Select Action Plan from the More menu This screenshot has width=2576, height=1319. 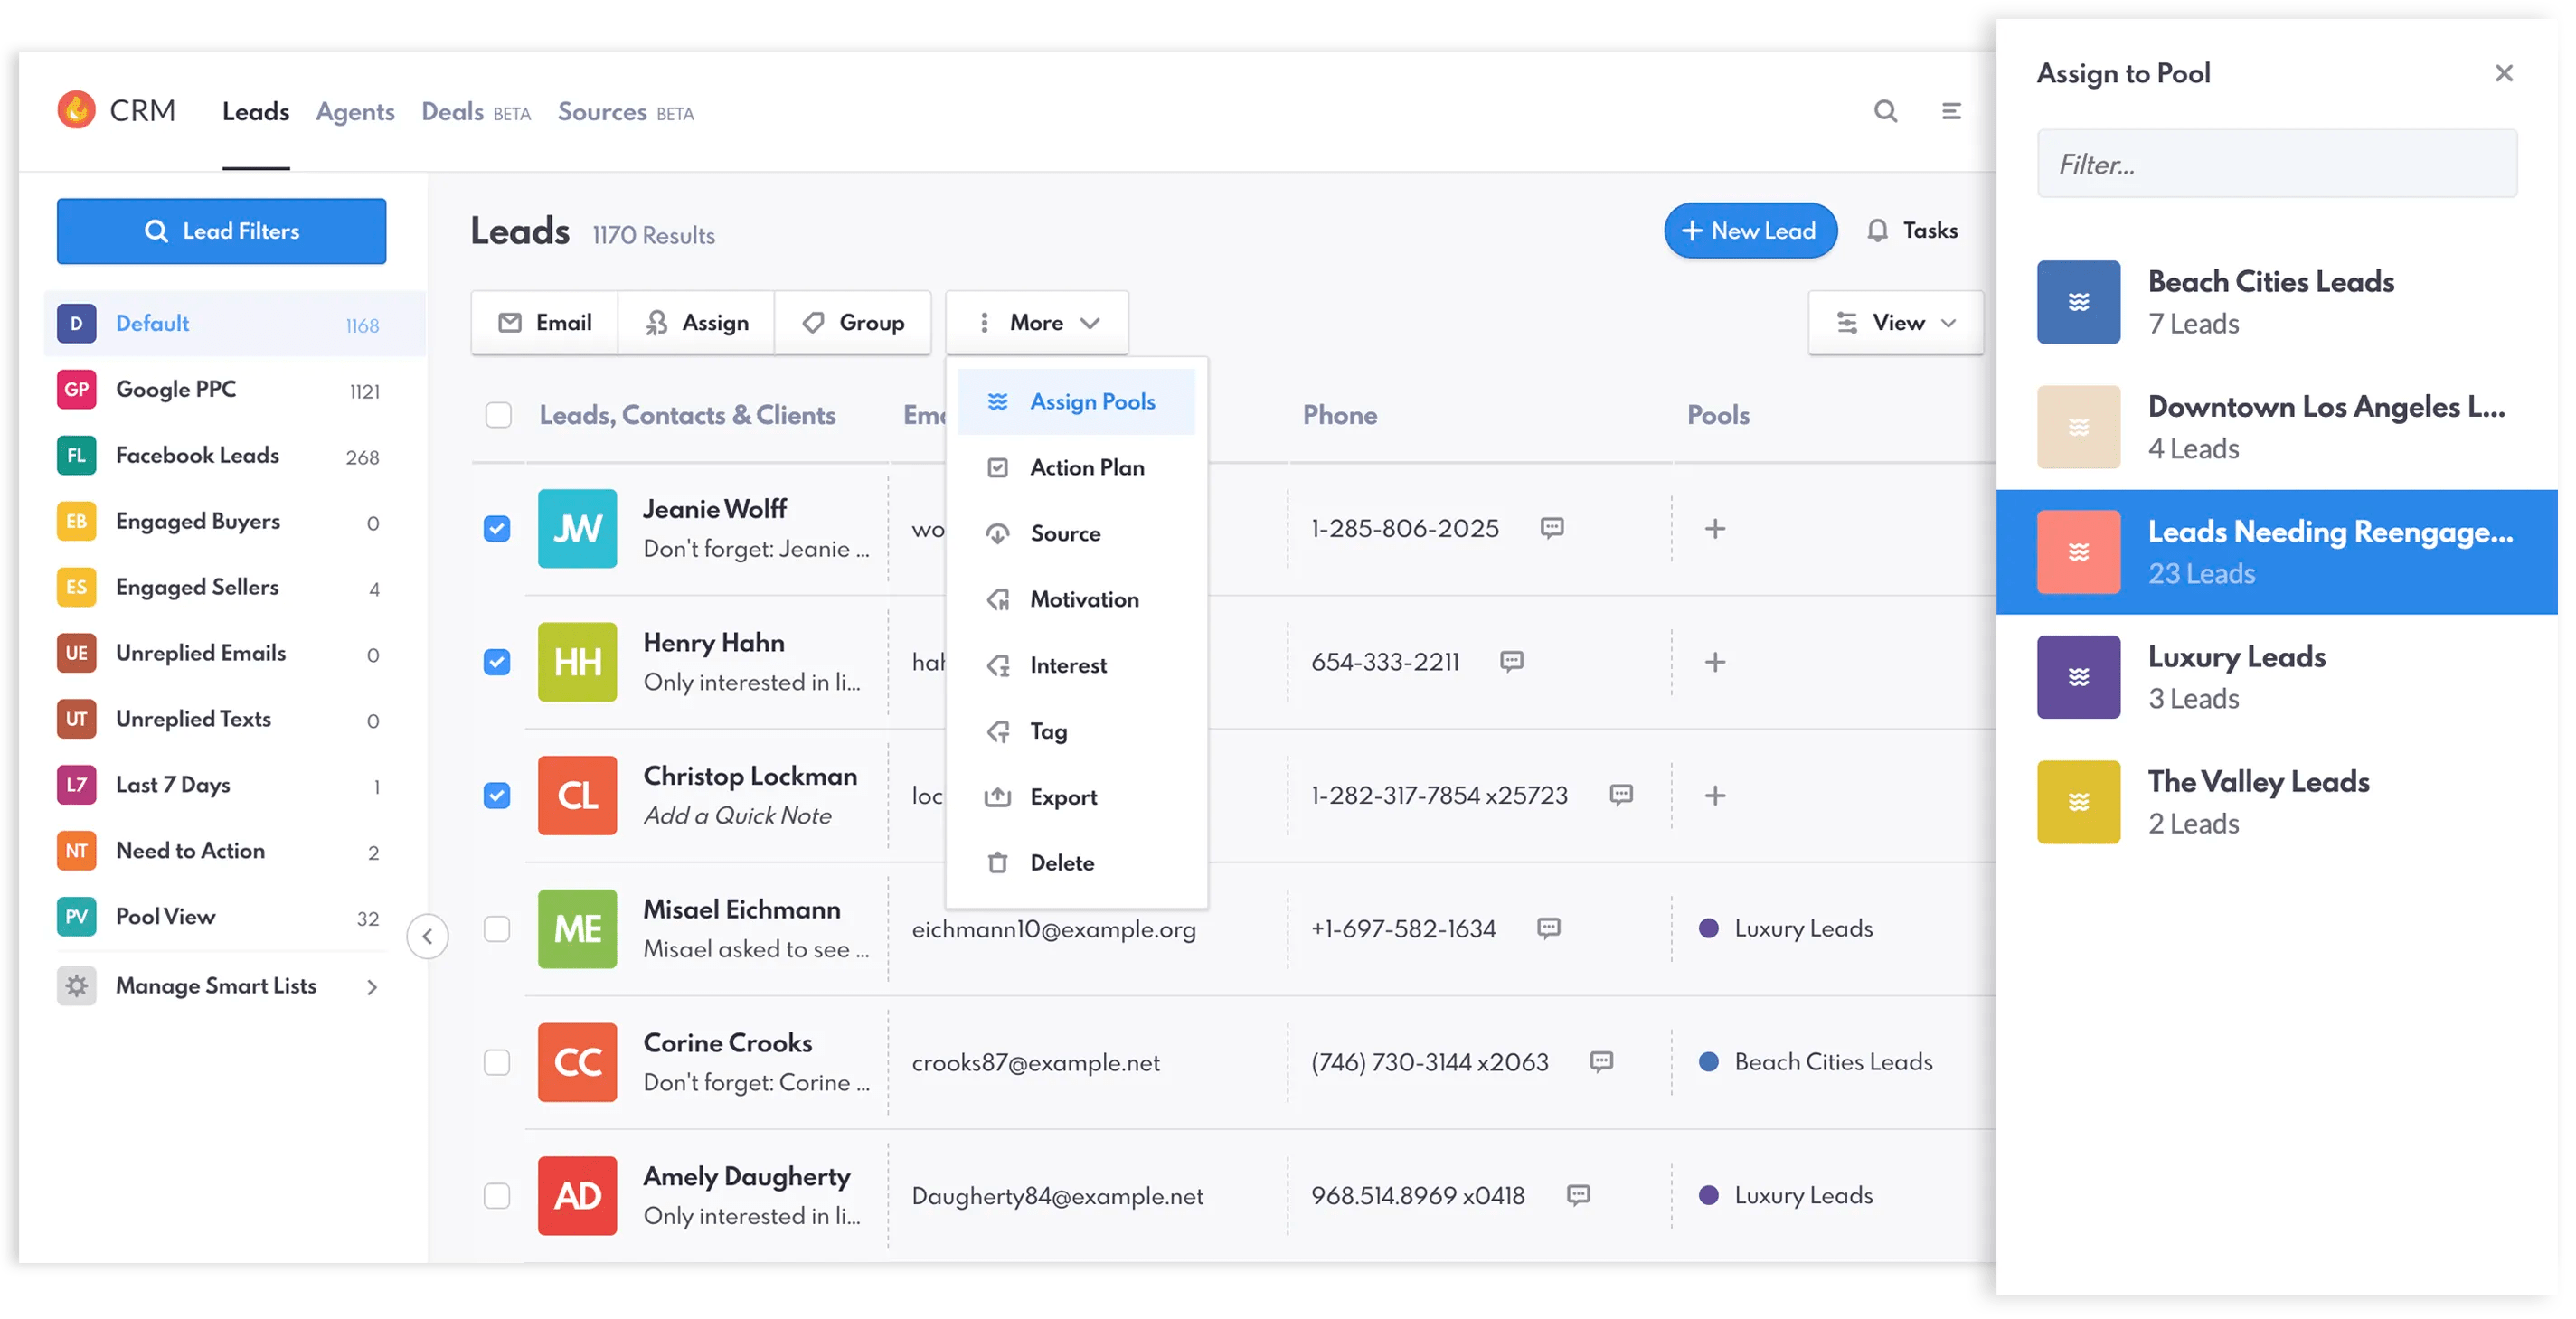pyautogui.click(x=1086, y=468)
